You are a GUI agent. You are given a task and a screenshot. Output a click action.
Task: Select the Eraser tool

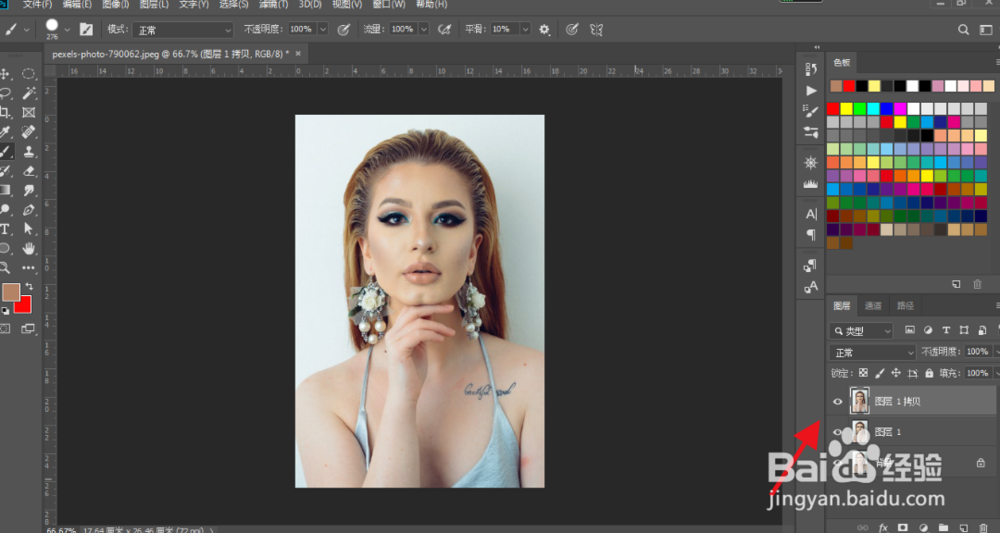pos(29,171)
